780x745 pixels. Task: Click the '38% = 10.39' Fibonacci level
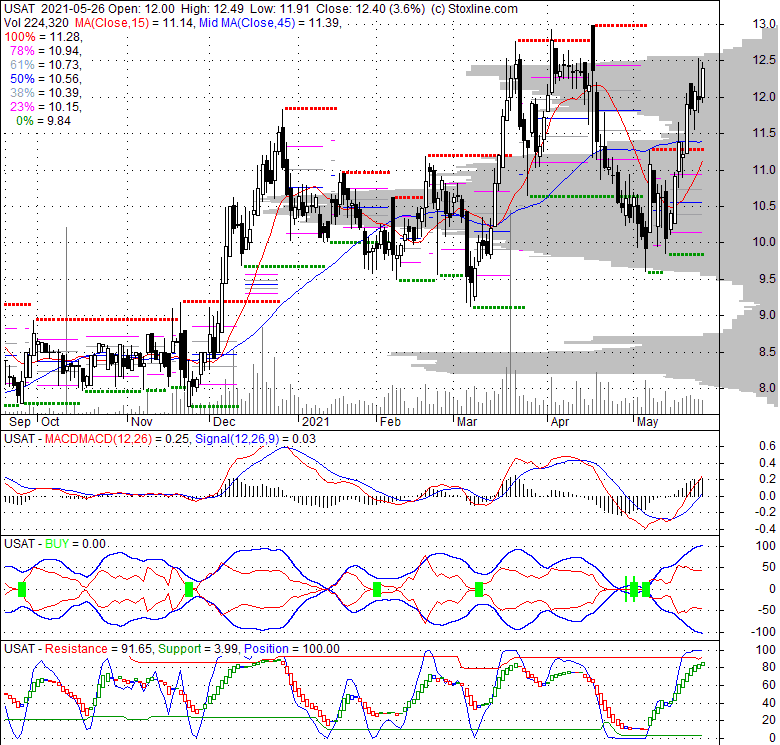[x=45, y=93]
